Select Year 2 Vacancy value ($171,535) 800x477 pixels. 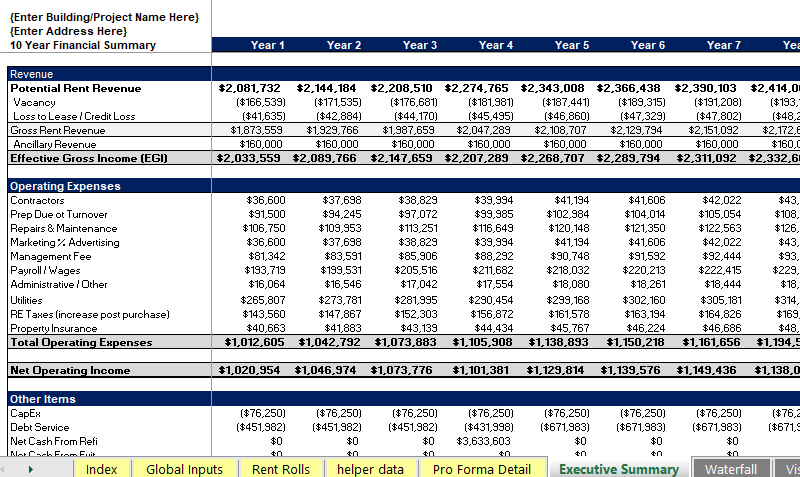click(x=338, y=103)
